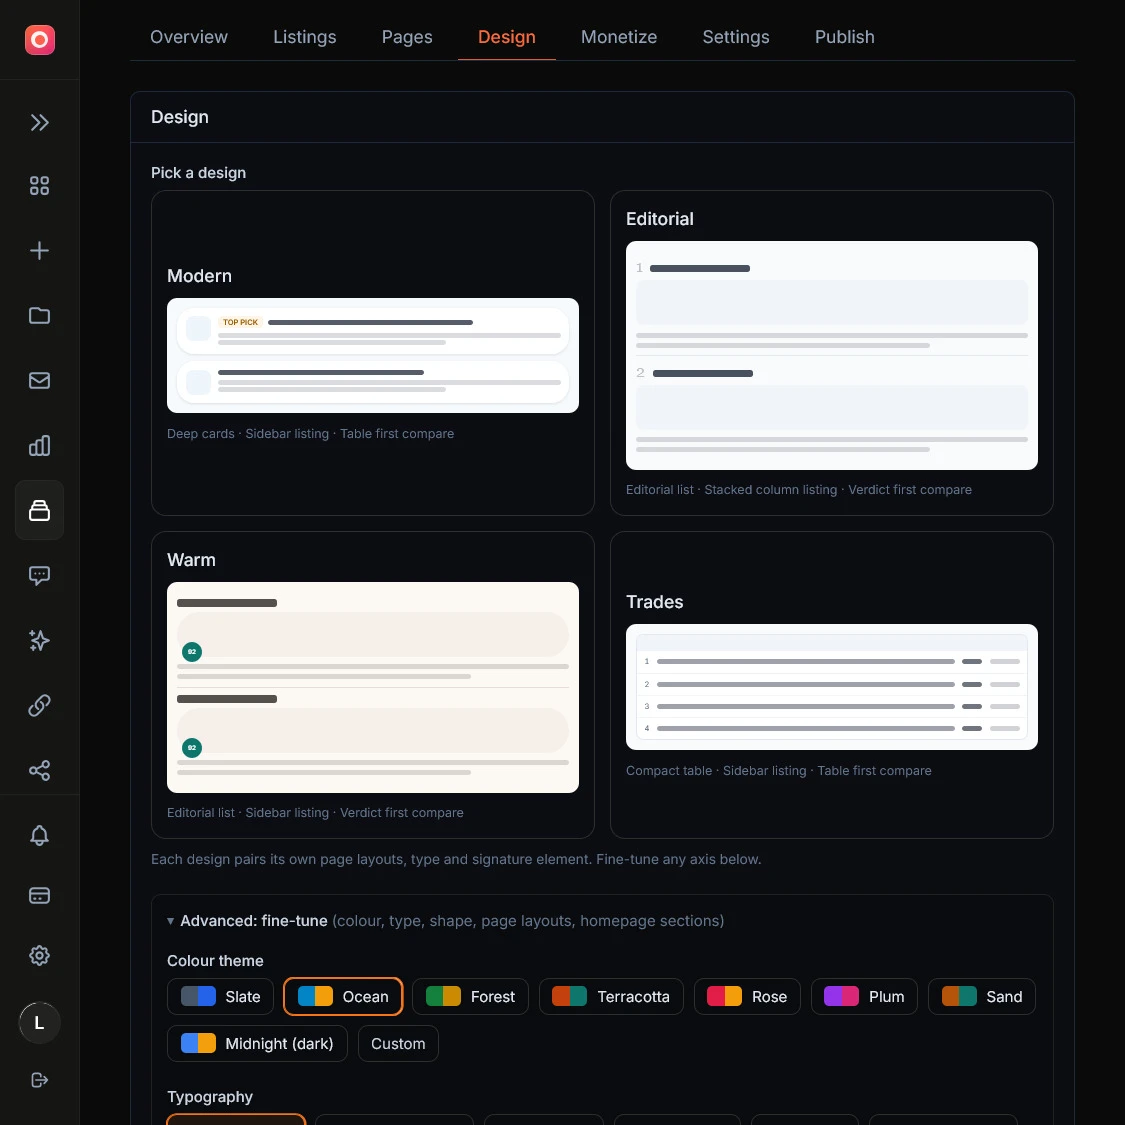
Task: Collapse the Advanced: fine-tune section
Action: (x=445, y=921)
